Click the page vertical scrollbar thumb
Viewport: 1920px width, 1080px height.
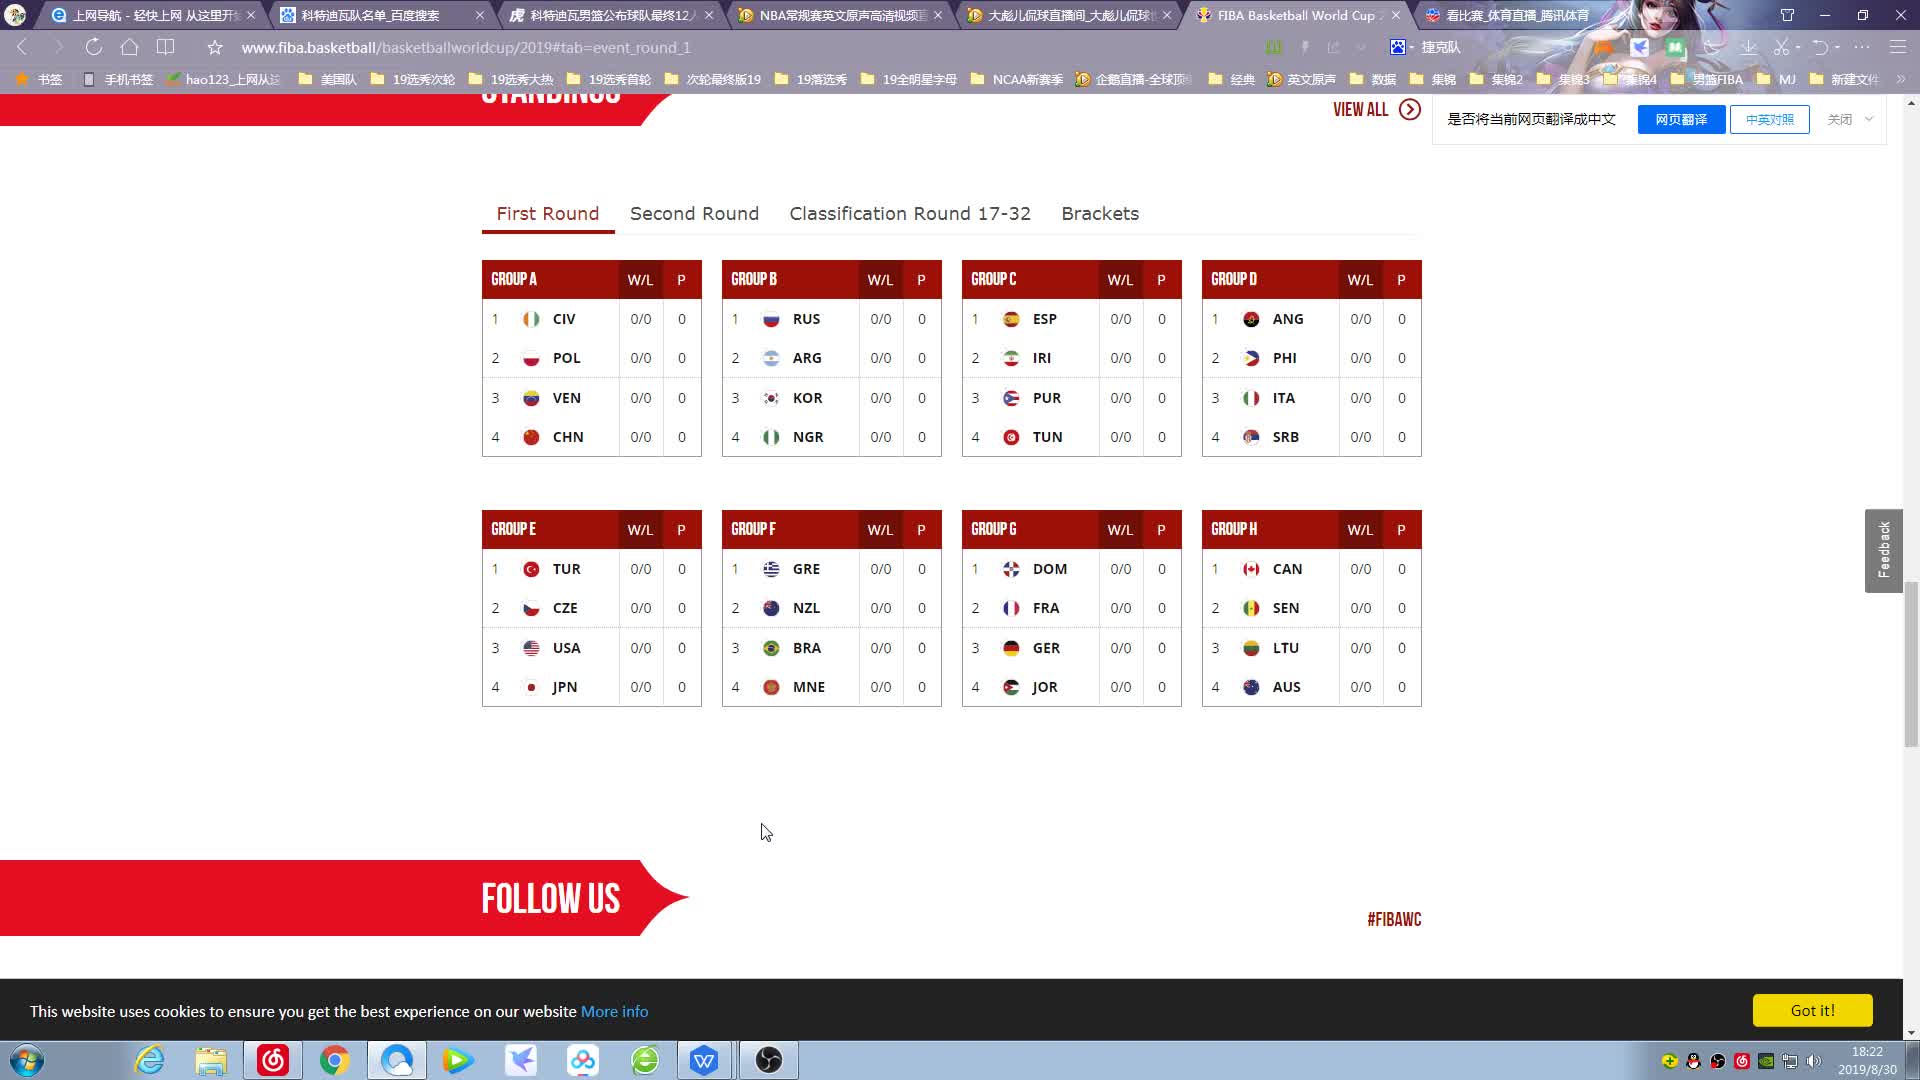[x=1911, y=665]
